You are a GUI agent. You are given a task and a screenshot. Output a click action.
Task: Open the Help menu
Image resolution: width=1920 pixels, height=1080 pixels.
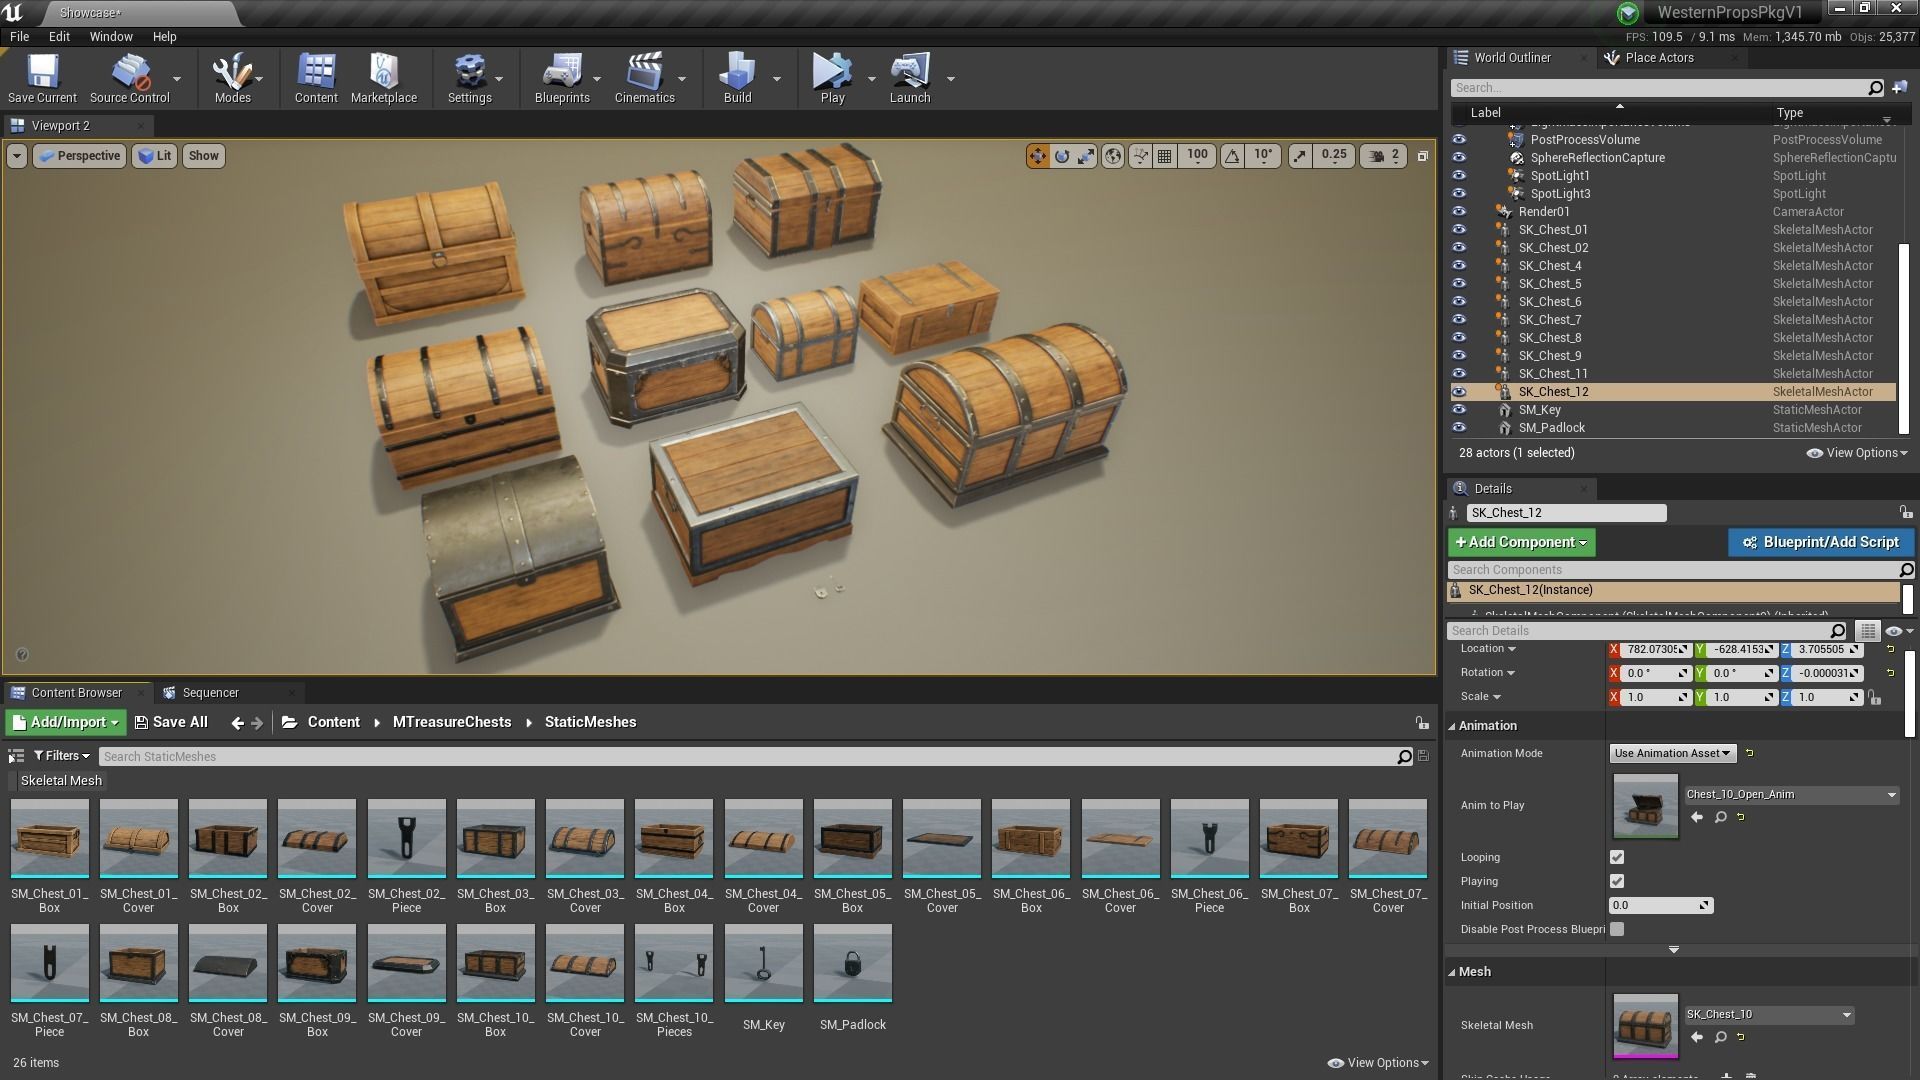[164, 36]
